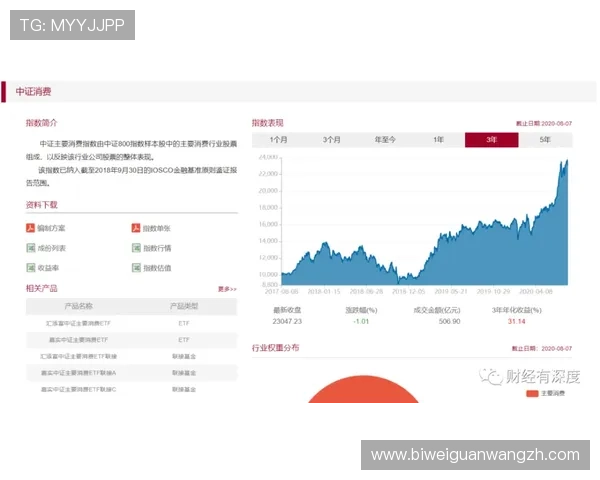Select the 1年 performance tab
This screenshot has width=600, height=480.
pyautogui.click(x=439, y=140)
